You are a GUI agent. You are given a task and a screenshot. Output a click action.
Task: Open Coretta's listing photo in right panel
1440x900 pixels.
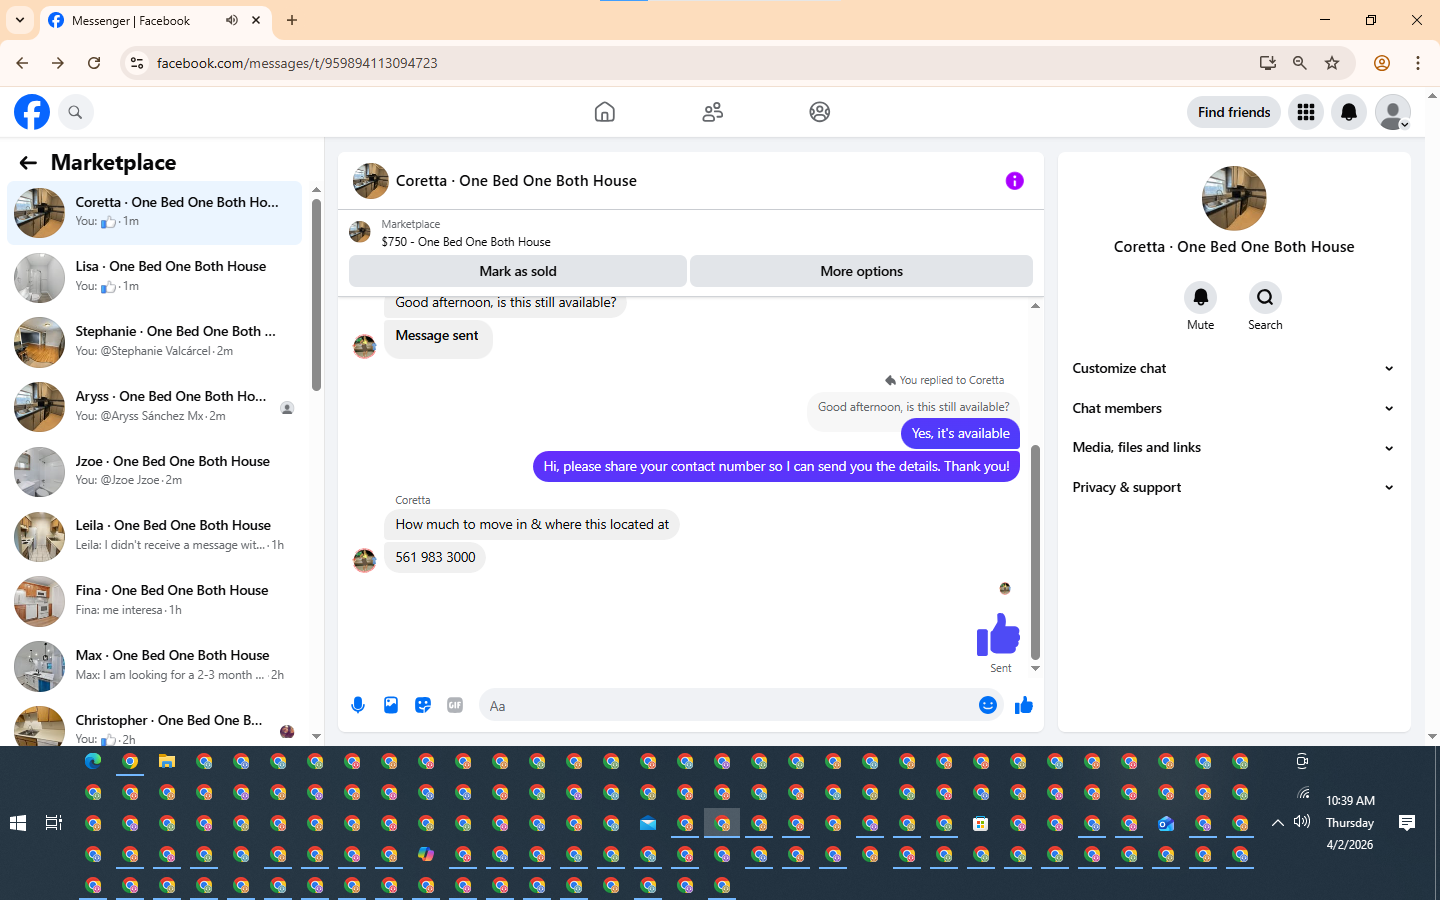pos(1234,198)
